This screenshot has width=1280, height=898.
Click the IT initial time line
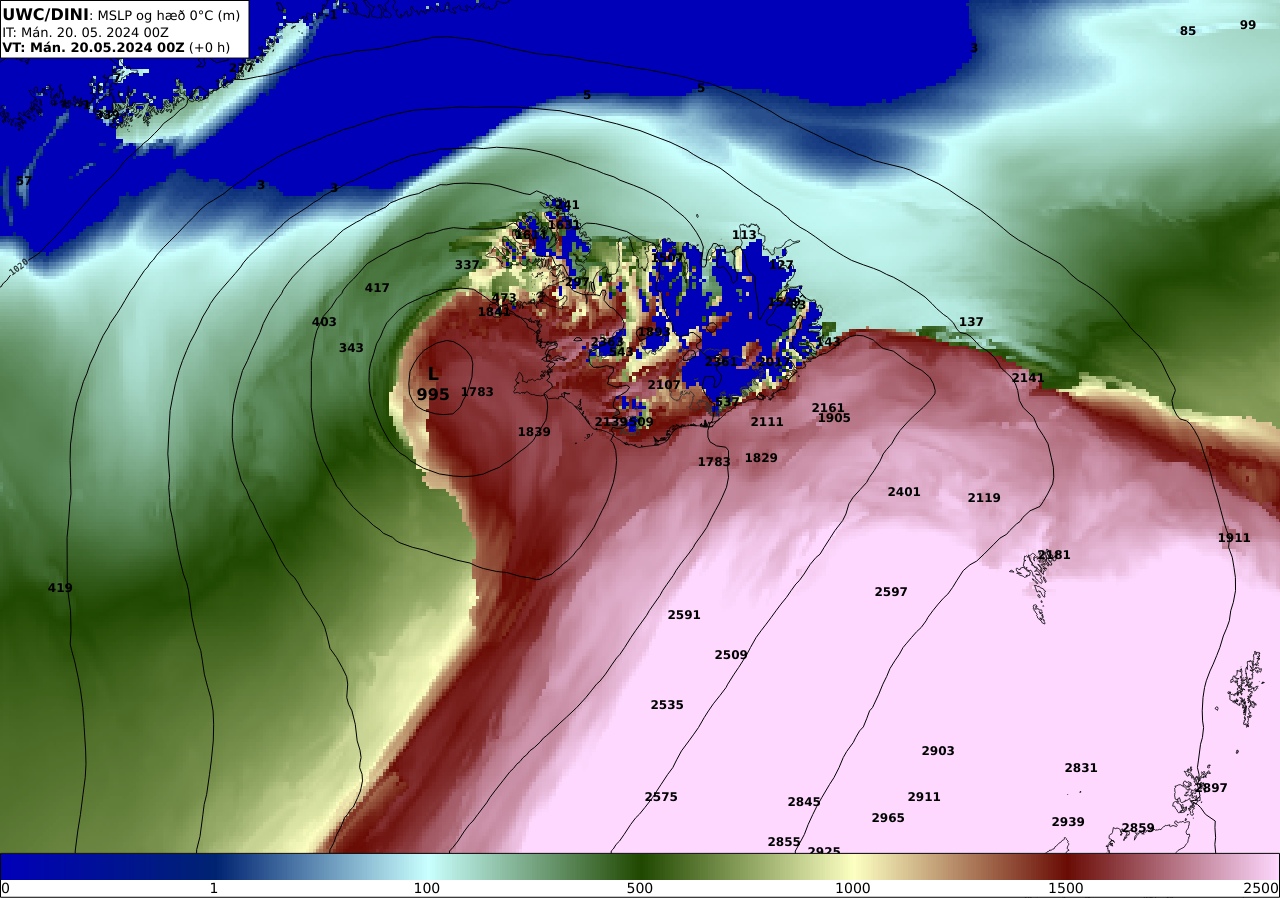tap(85, 32)
